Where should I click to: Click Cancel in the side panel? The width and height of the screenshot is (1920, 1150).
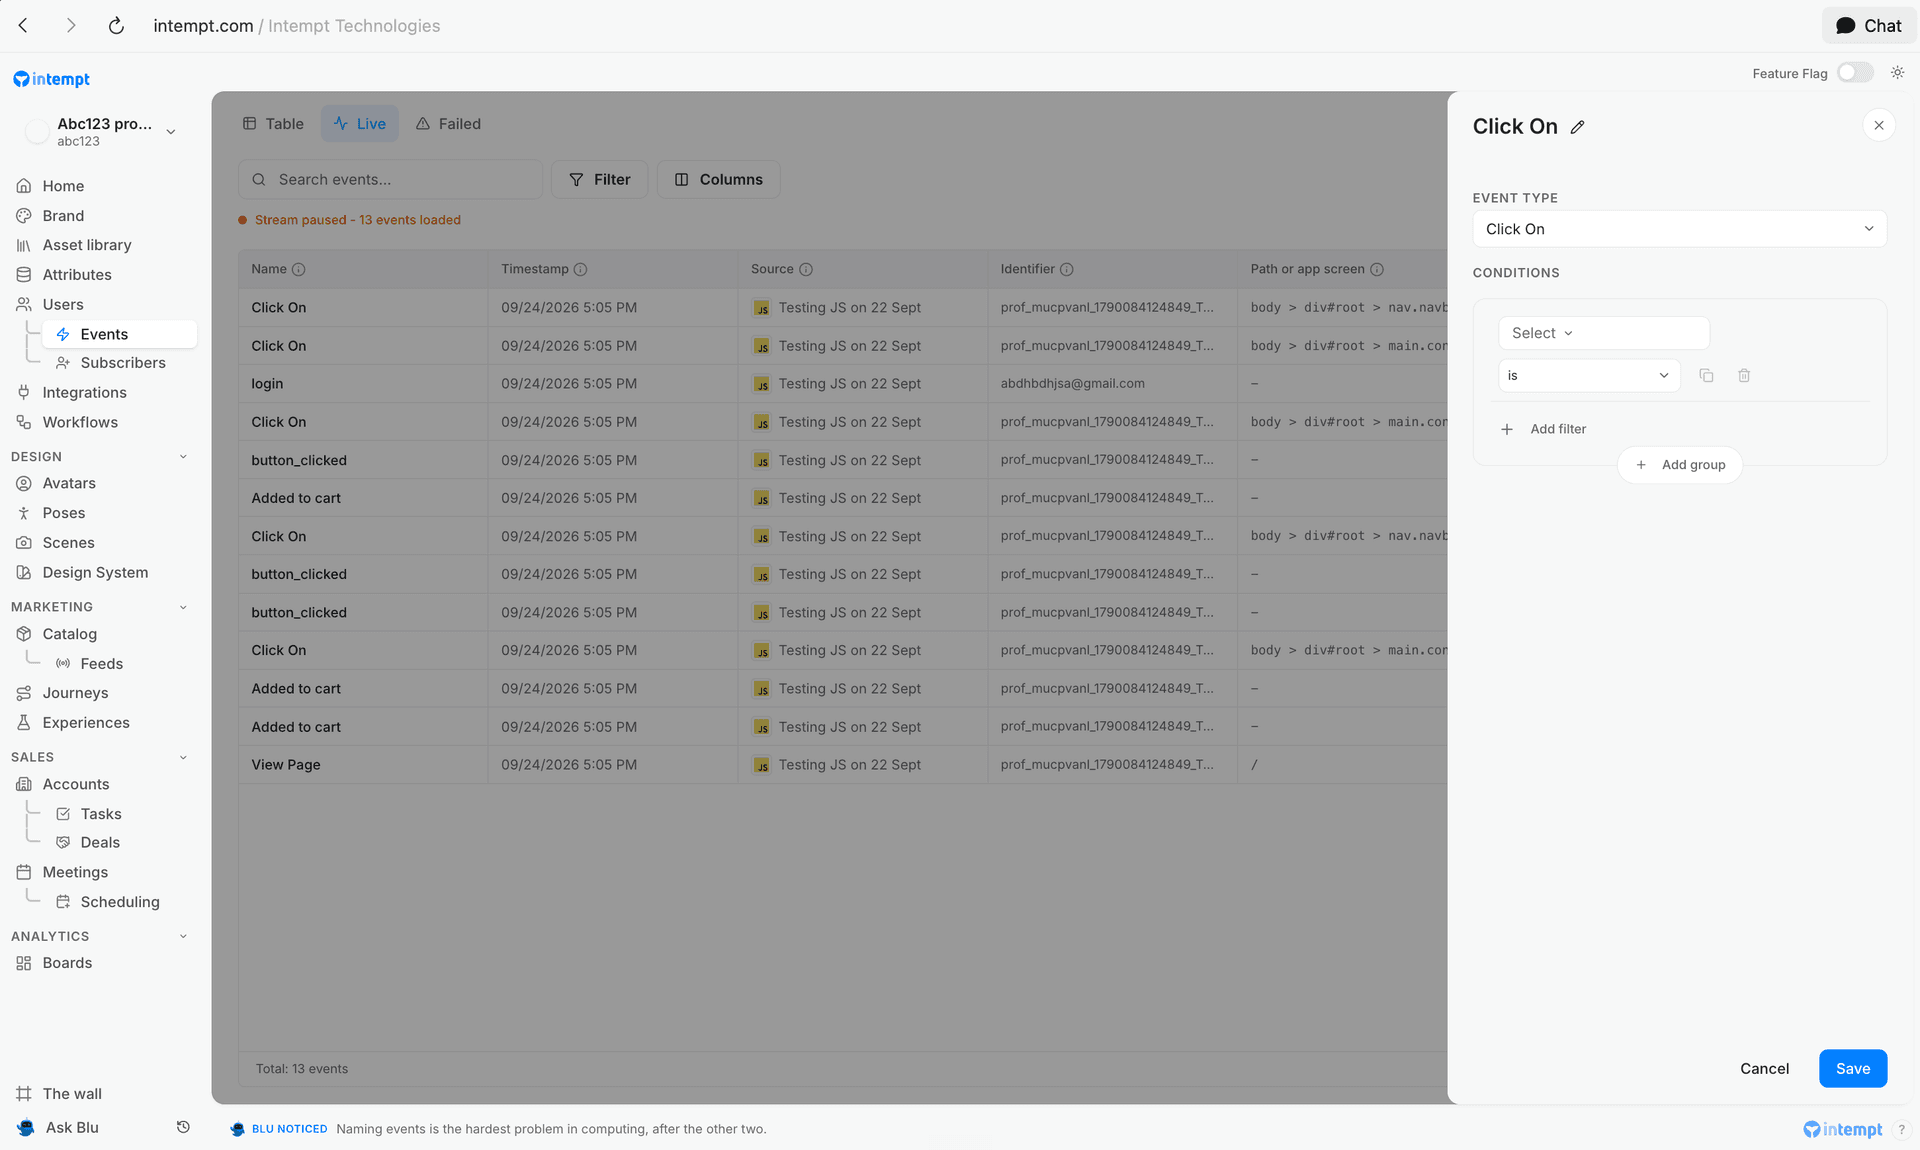click(x=1764, y=1069)
